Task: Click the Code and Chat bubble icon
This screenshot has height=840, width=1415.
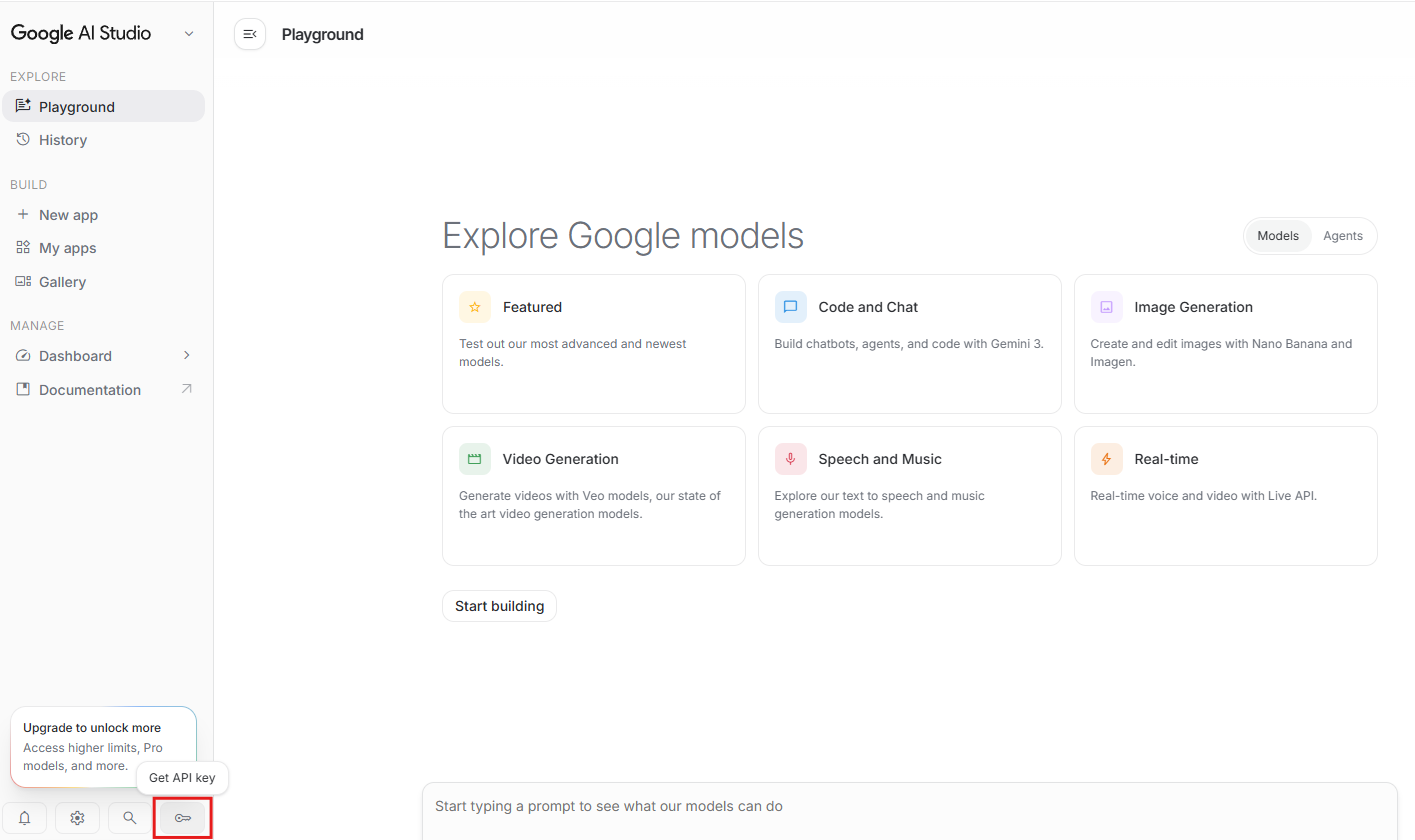Action: click(x=791, y=307)
